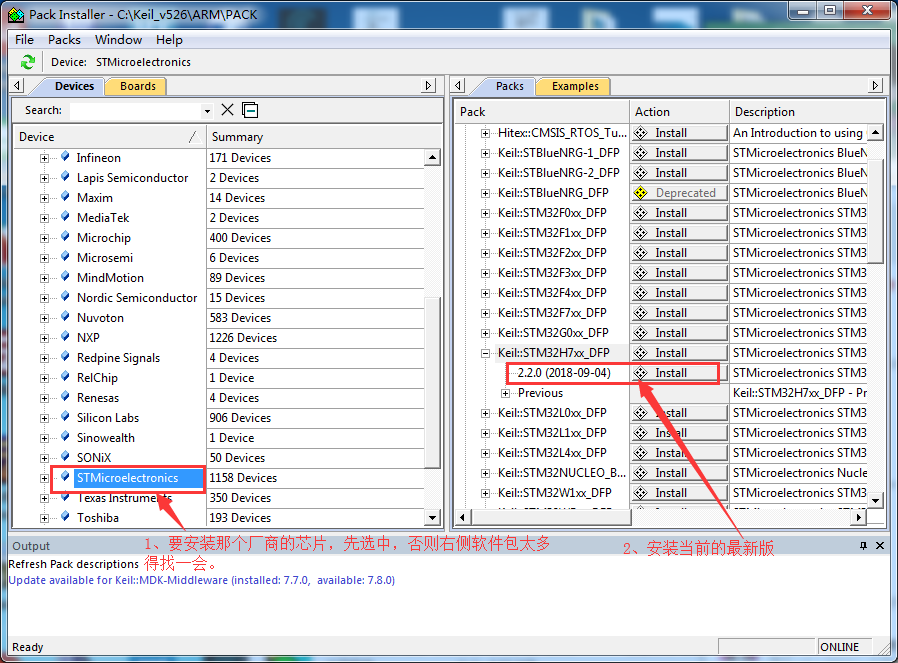Expand the Previous versions node
Screen dimensions: 898x663
pyautogui.click(x=505, y=393)
